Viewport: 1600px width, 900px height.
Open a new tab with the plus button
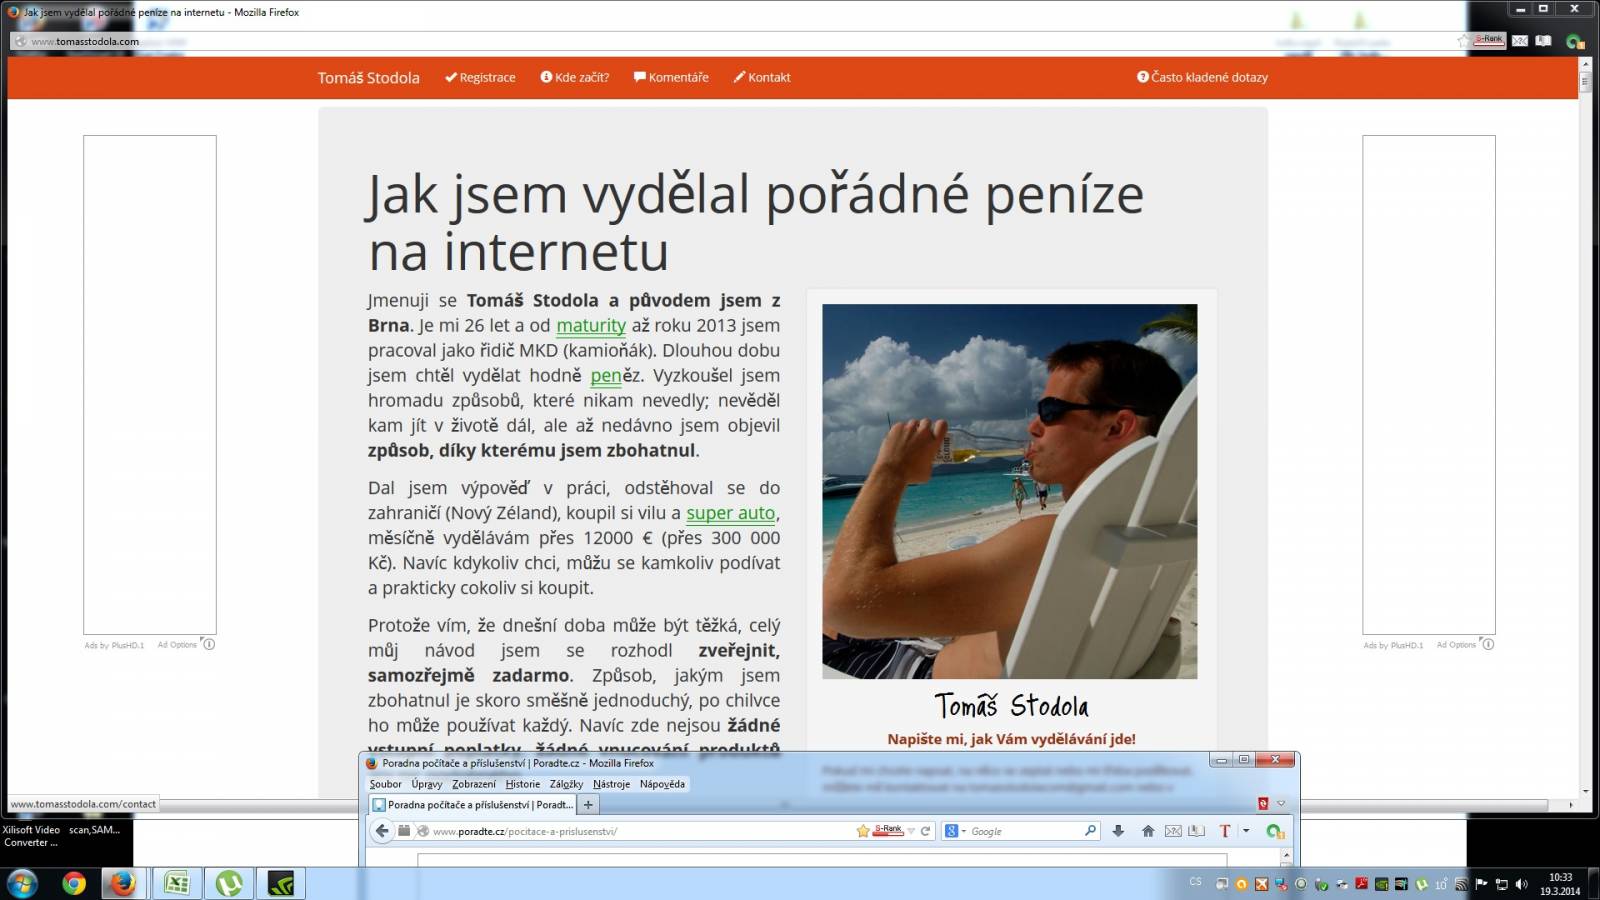tap(589, 805)
